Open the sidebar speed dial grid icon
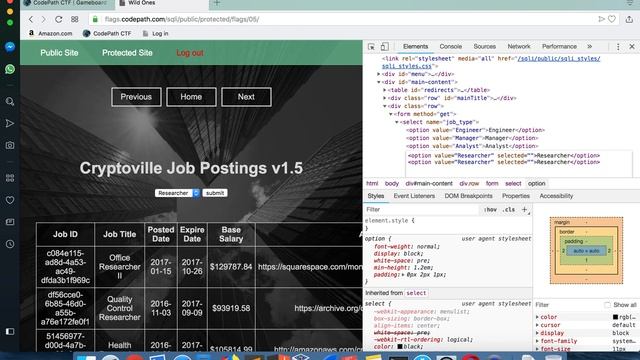This screenshot has width=640, height=360. click(x=10, y=178)
